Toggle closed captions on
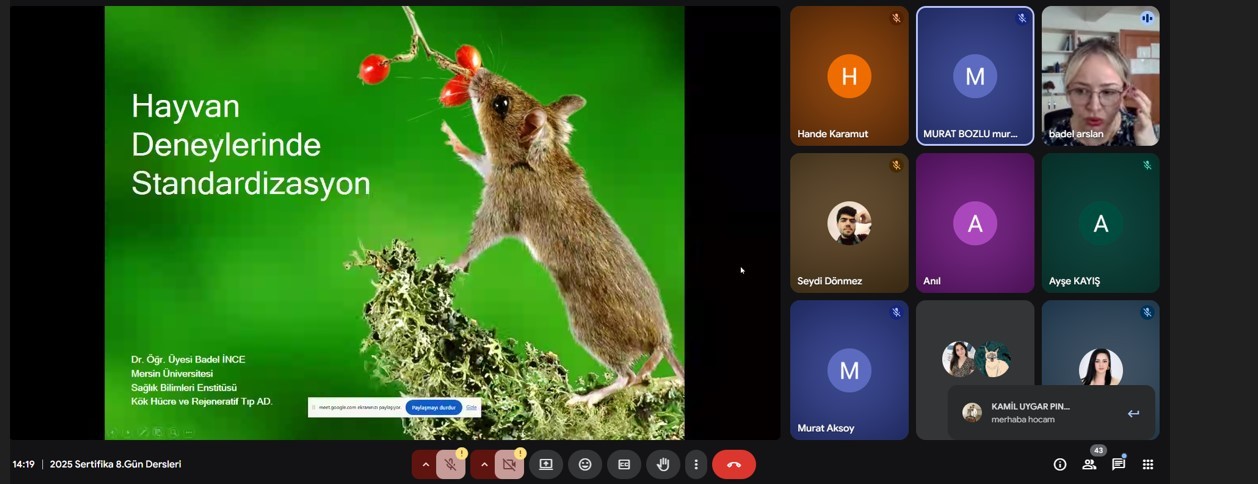Image resolution: width=1258 pixels, height=484 pixels. click(624, 464)
